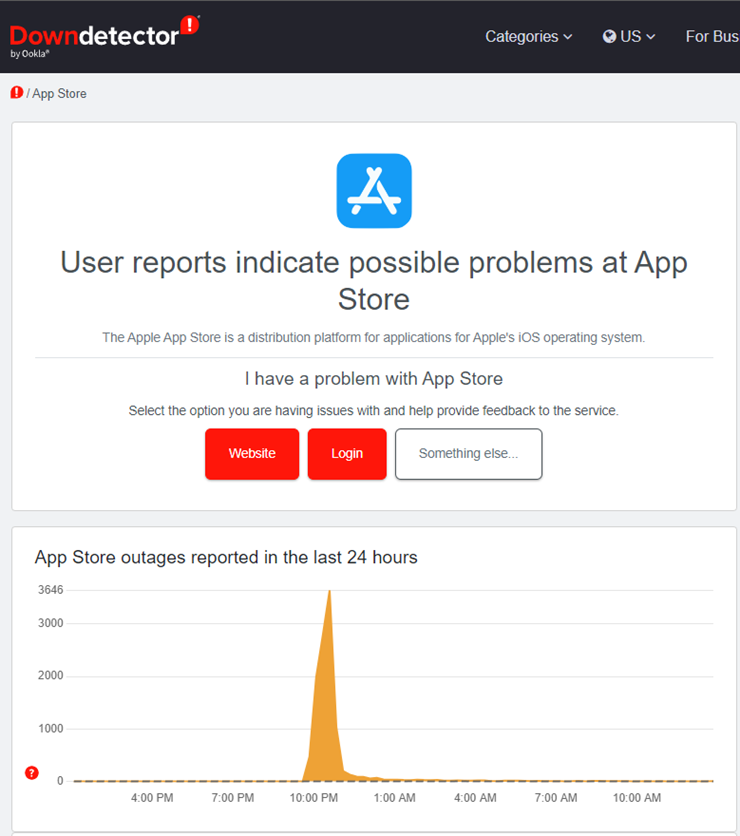Click the 1:00 AM axis label
740x836 pixels.
point(395,798)
